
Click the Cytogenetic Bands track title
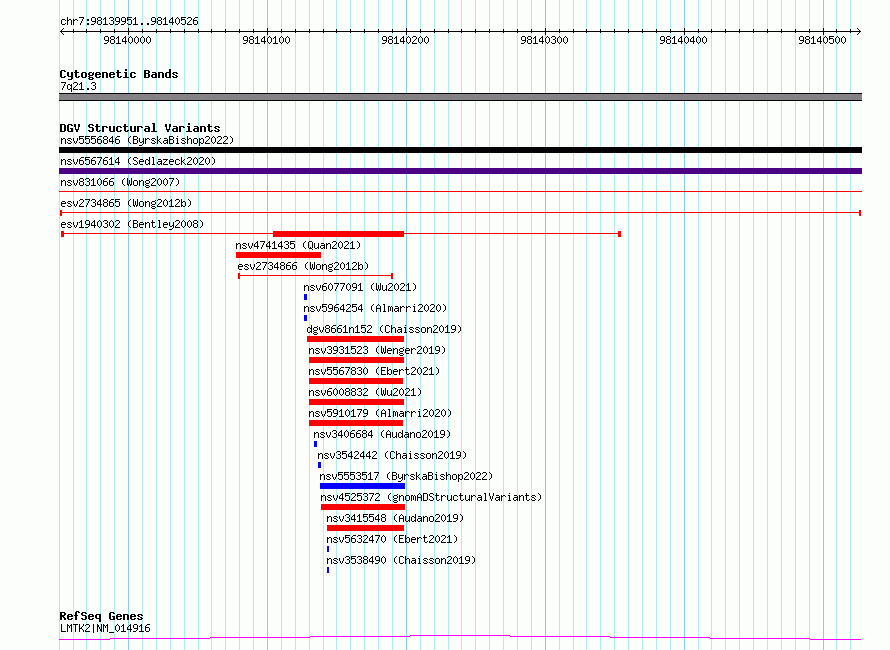coord(119,74)
